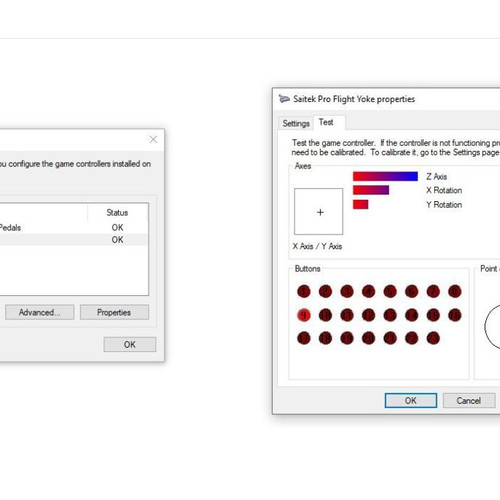Click button indicator 16 at second row end

455,315
